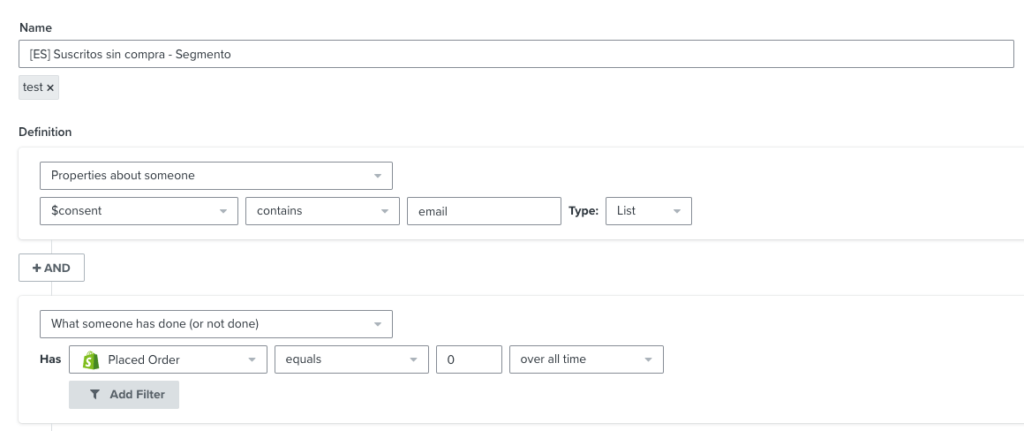Click the Type: label text
Image resolution: width=1024 pixels, height=431 pixels.
(x=583, y=211)
